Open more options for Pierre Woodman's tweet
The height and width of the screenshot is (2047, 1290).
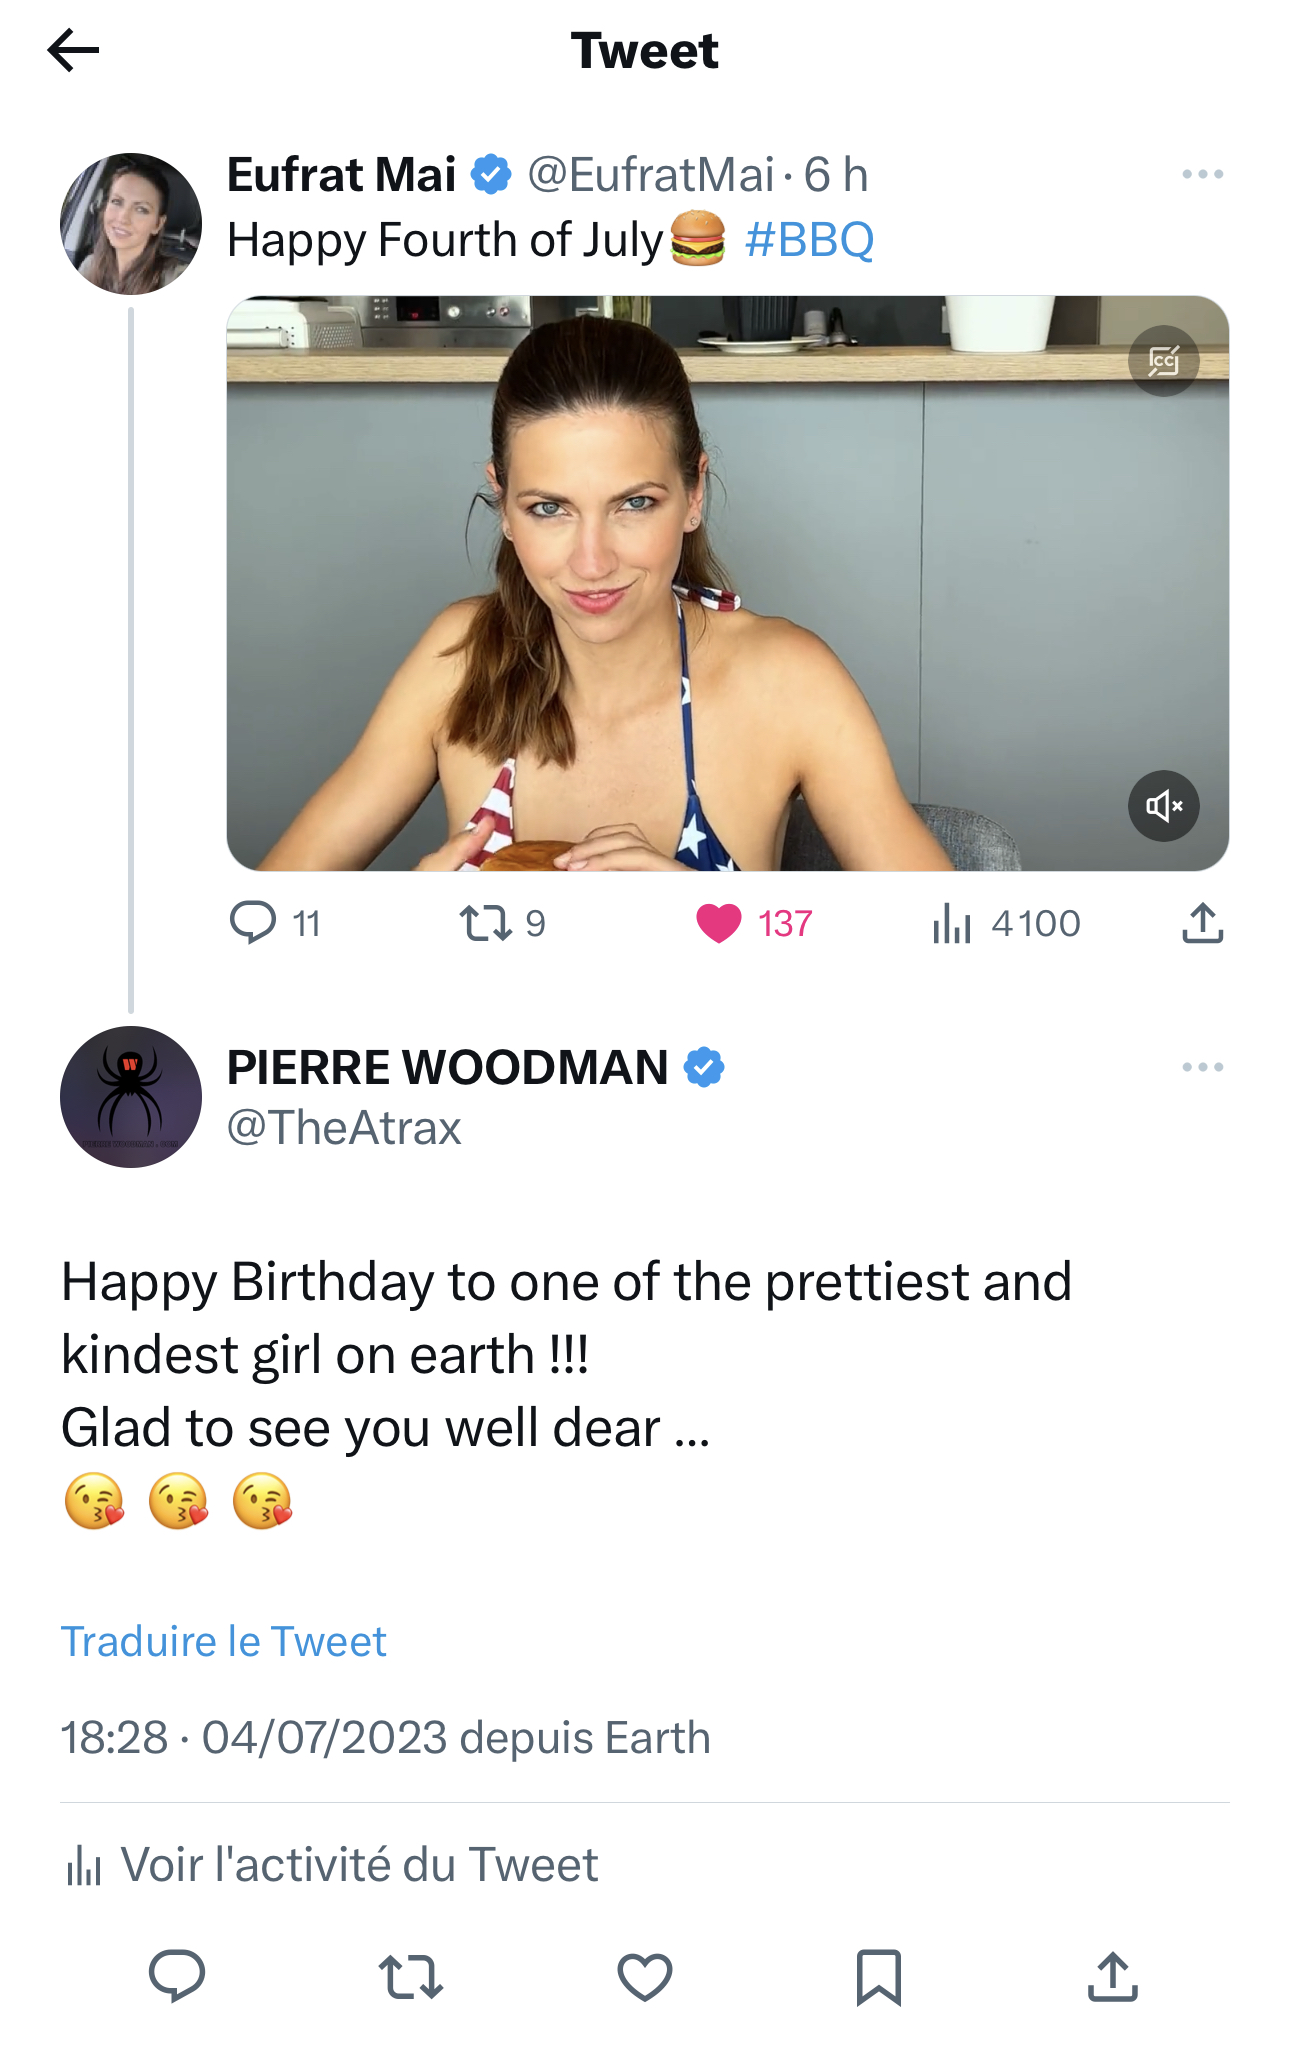pyautogui.click(x=1202, y=1067)
